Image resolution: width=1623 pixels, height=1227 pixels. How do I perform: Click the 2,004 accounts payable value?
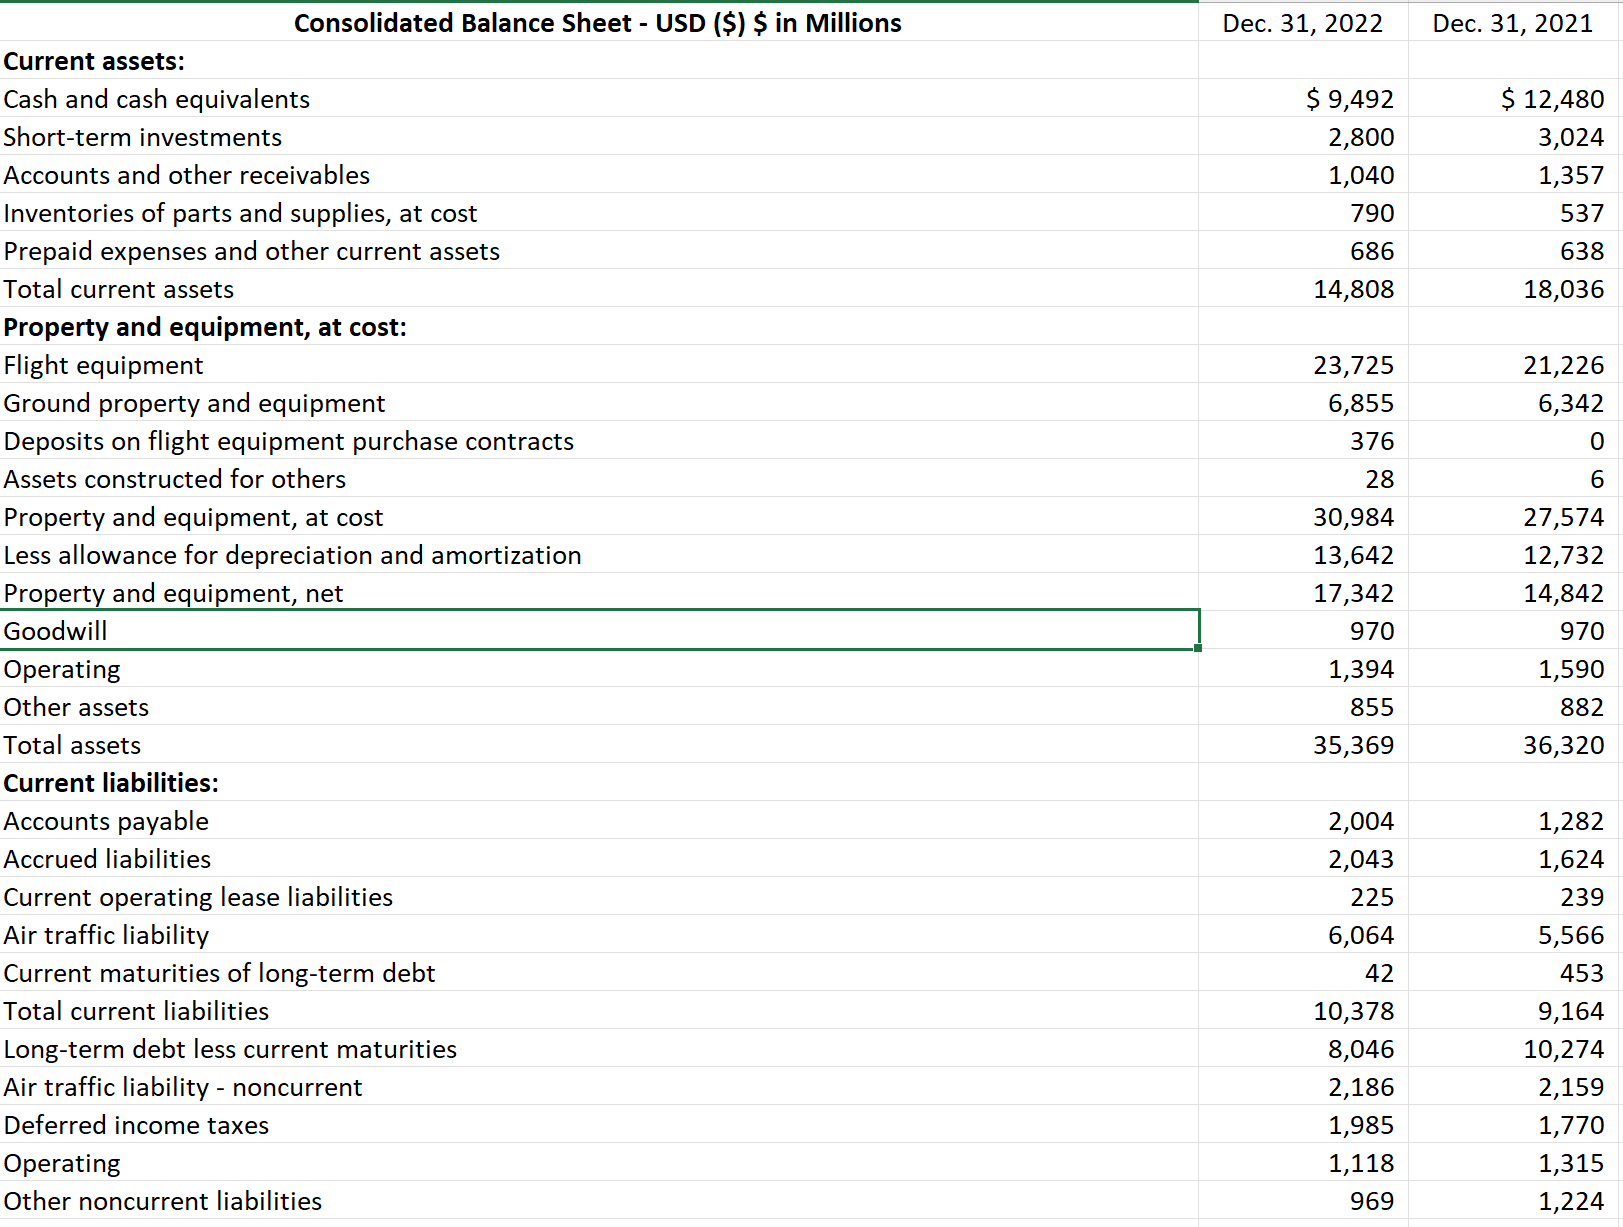click(1361, 821)
